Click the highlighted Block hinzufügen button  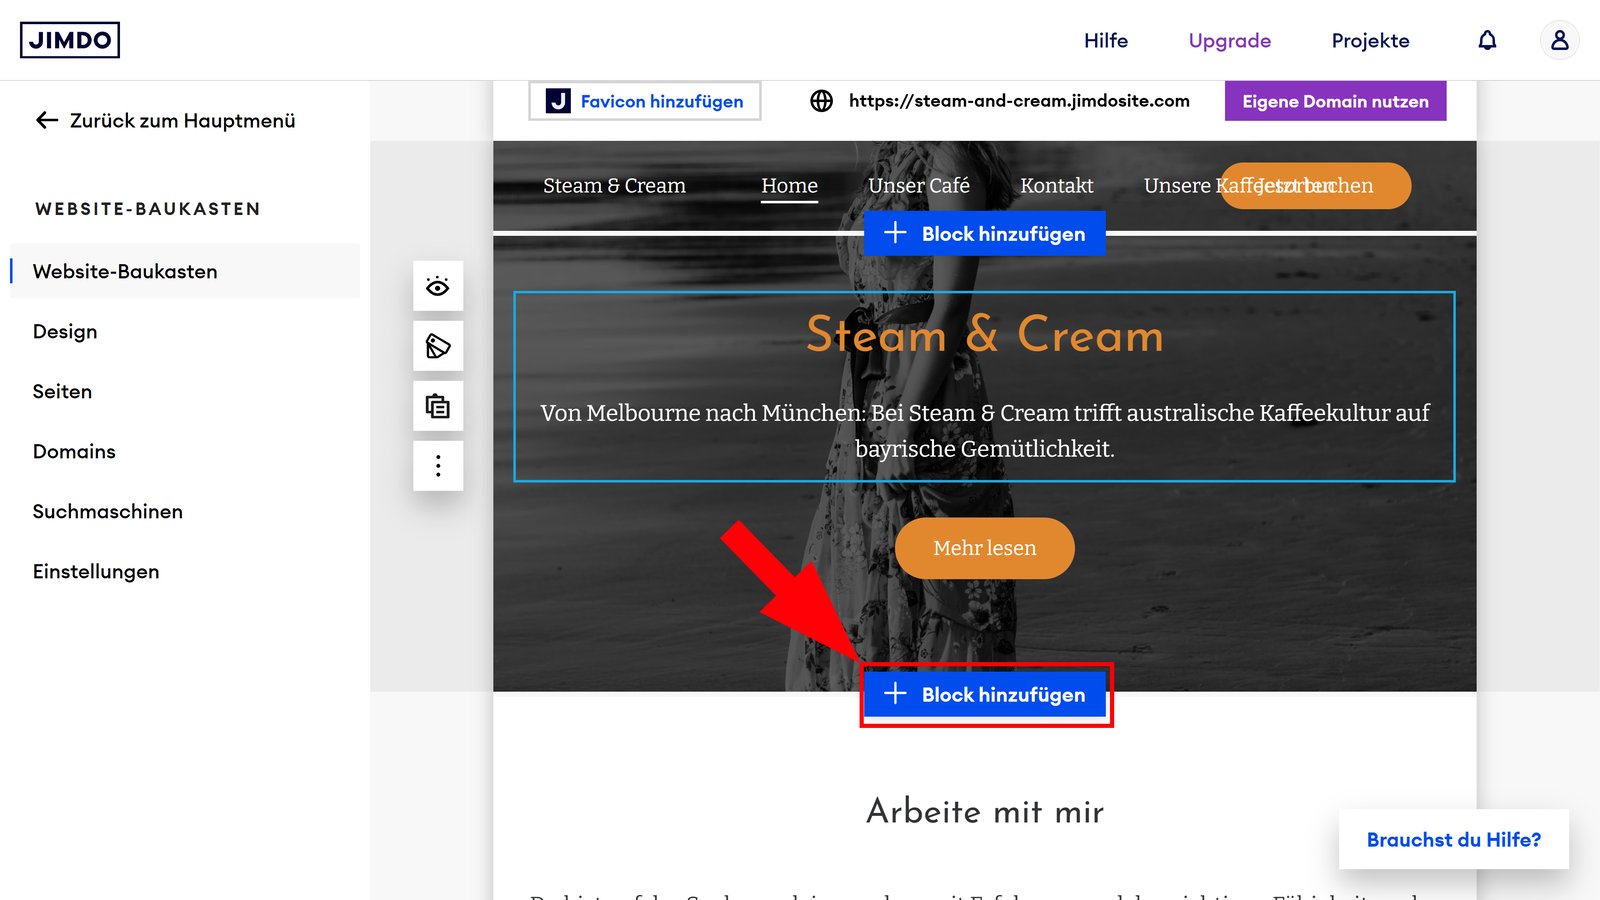point(984,694)
